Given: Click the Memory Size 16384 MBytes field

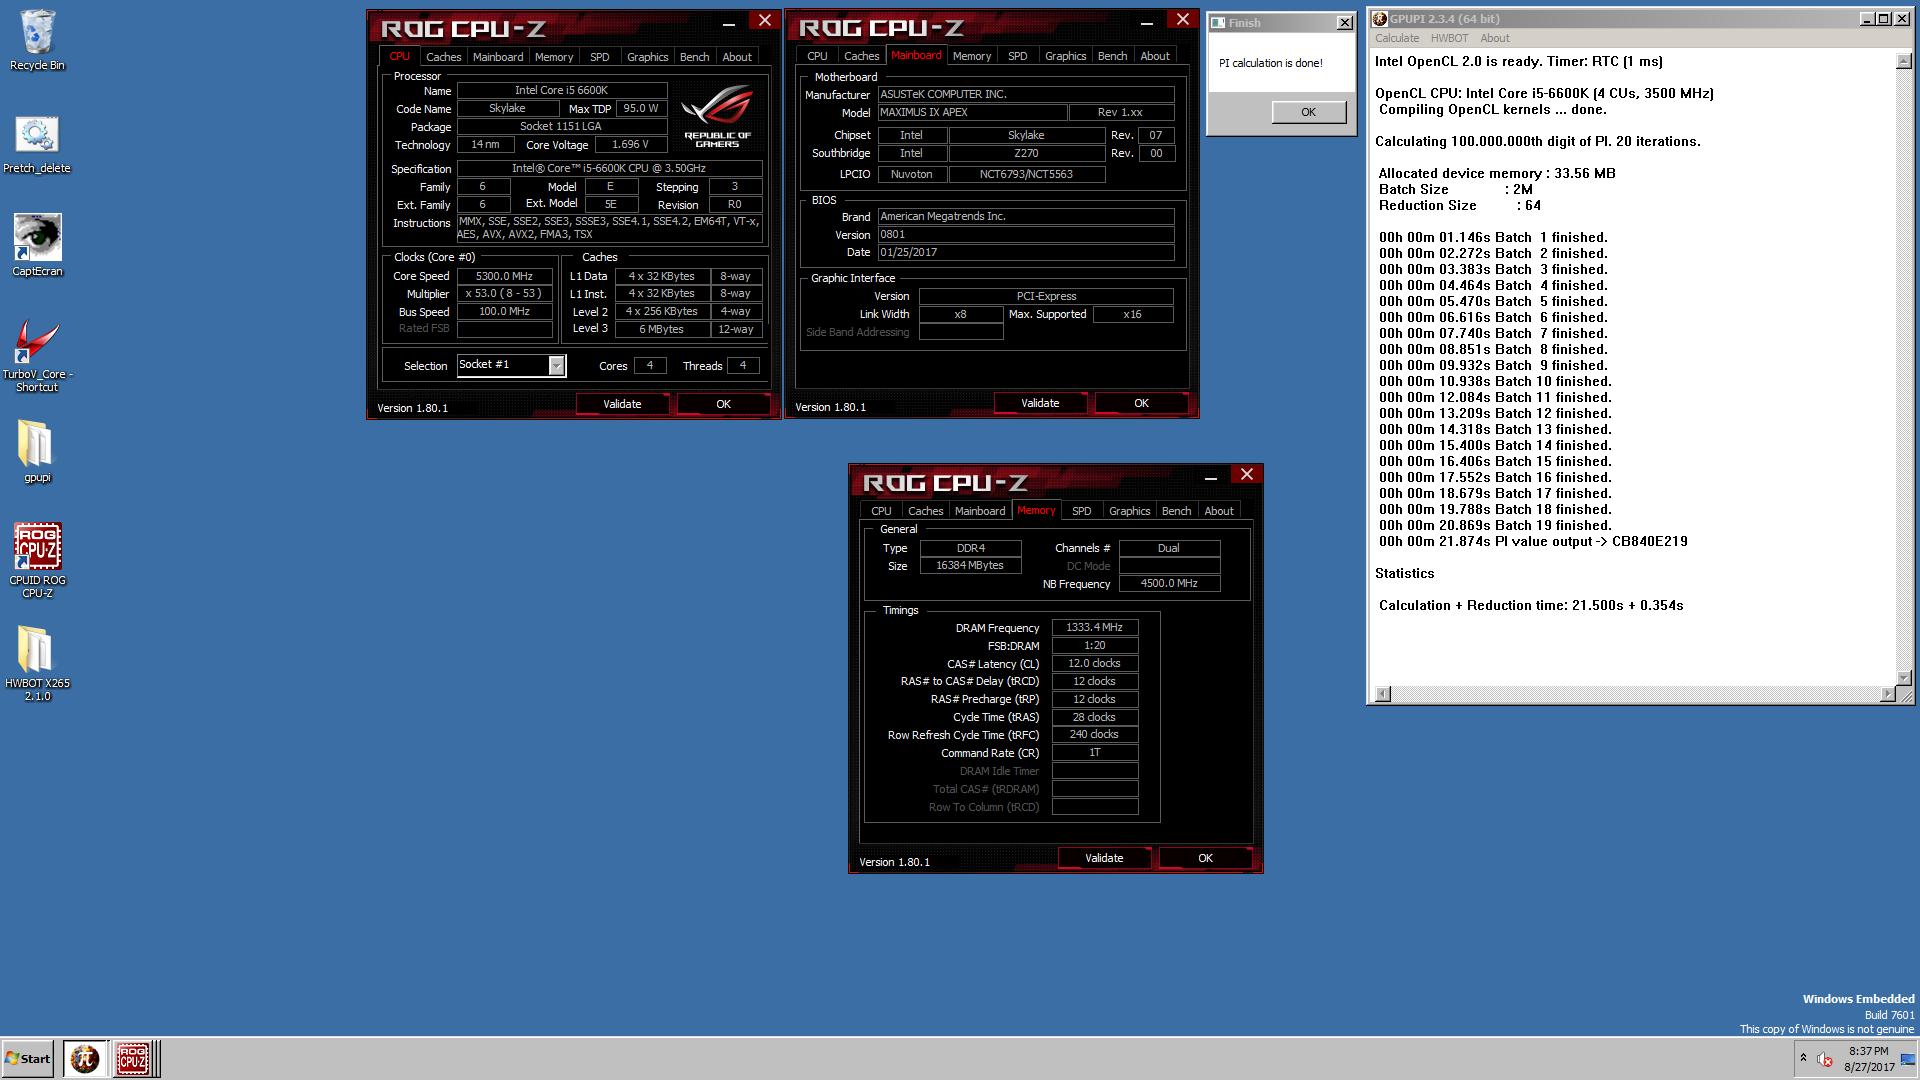Looking at the screenshot, I should tap(970, 566).
